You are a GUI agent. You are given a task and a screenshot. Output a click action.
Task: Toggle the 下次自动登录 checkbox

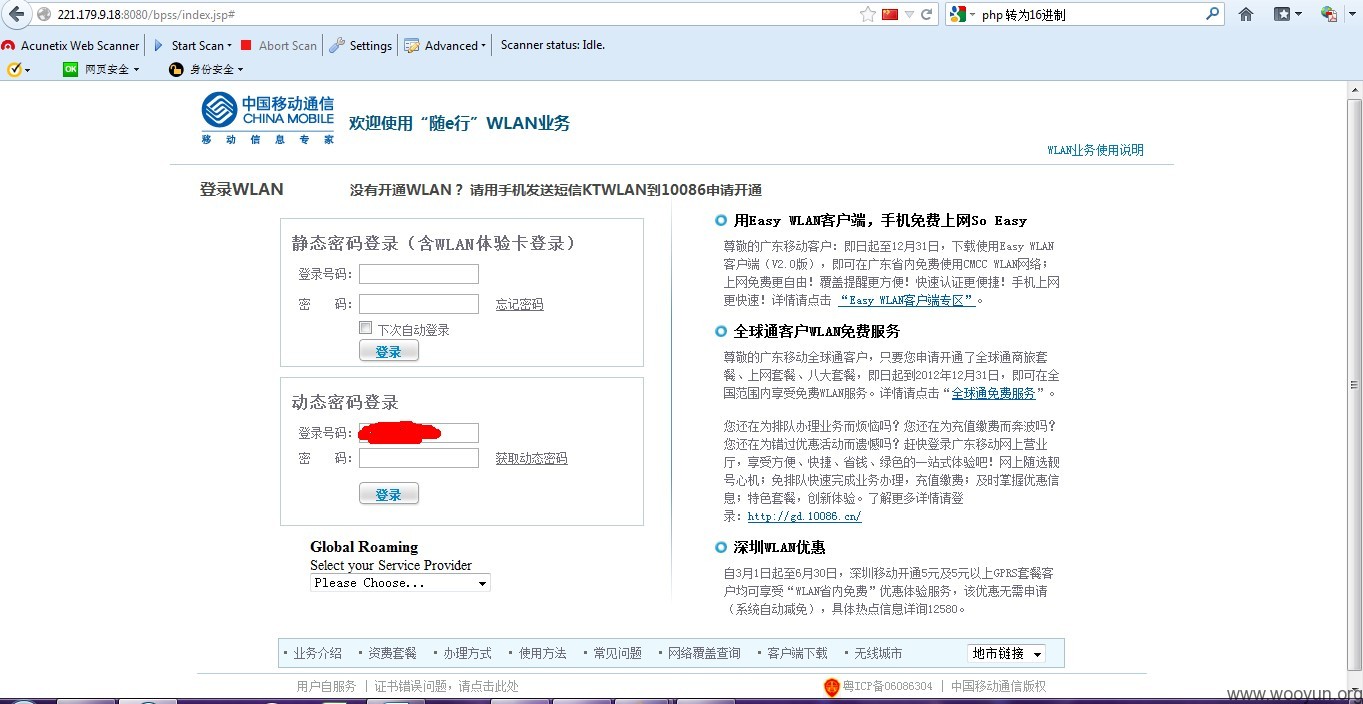click(365, 328)
